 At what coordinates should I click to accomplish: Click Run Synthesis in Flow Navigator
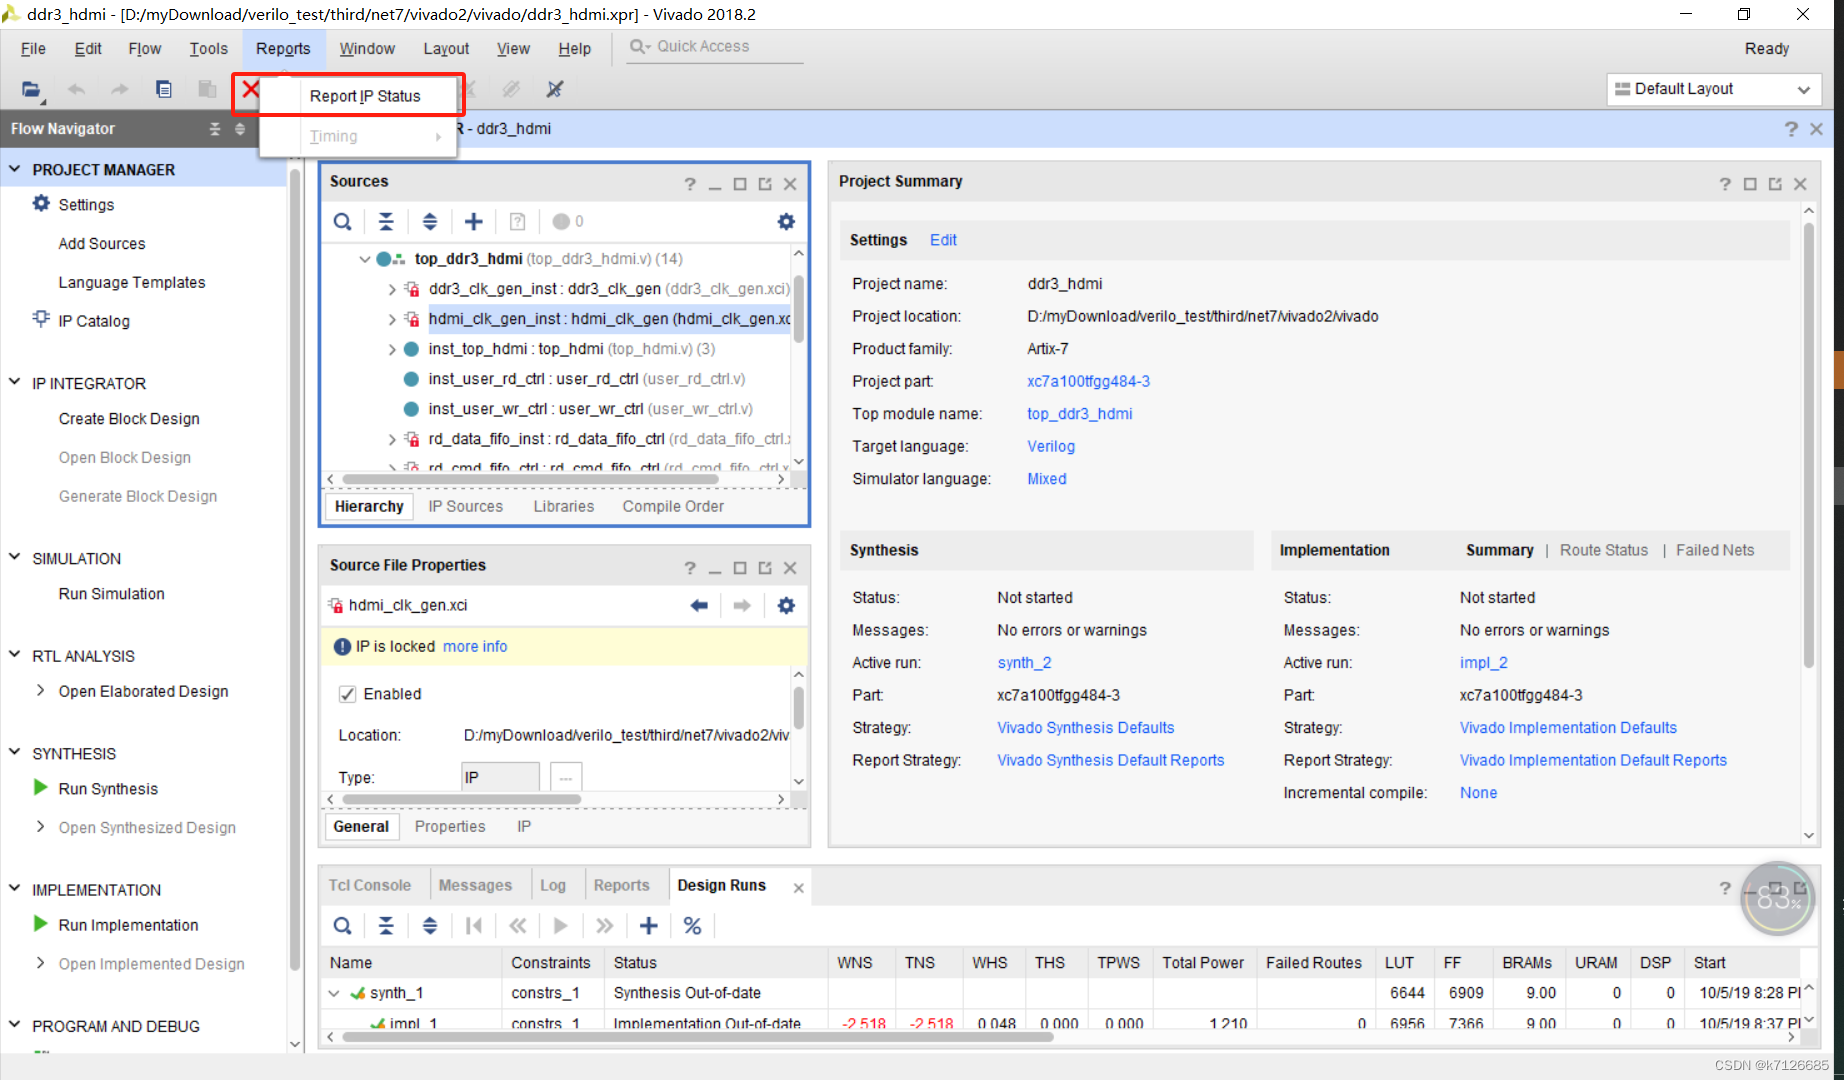click(108, 789)
